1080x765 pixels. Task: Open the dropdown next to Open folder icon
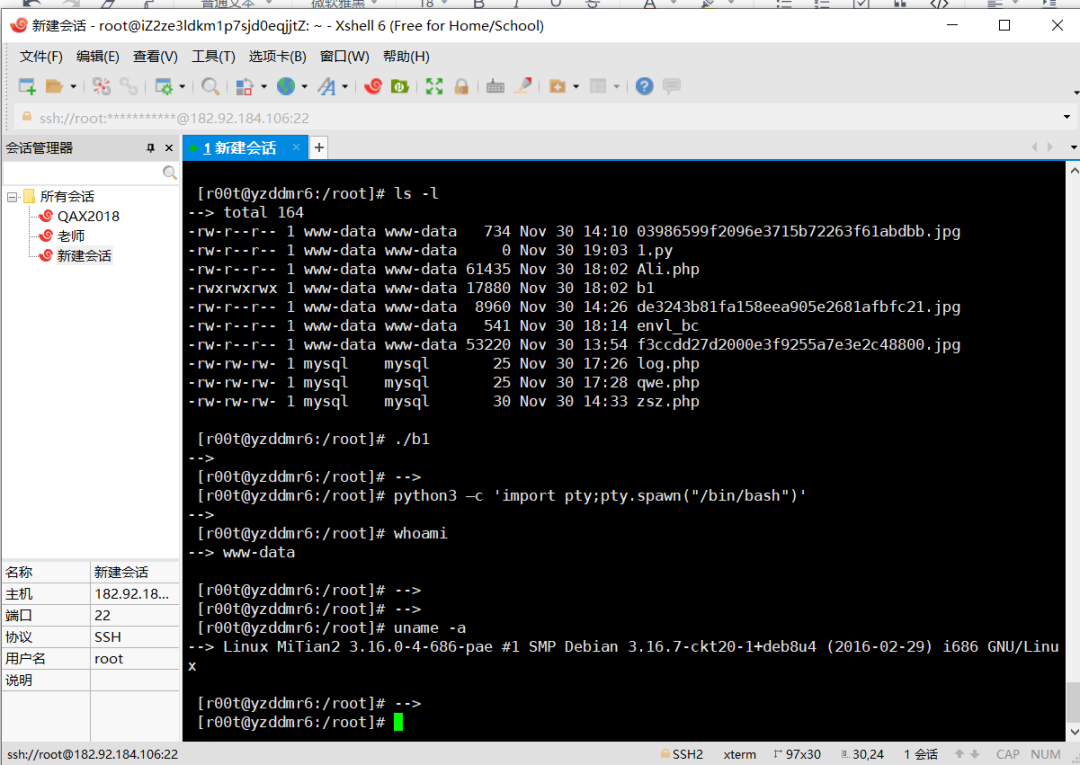[x=73, y=86]
